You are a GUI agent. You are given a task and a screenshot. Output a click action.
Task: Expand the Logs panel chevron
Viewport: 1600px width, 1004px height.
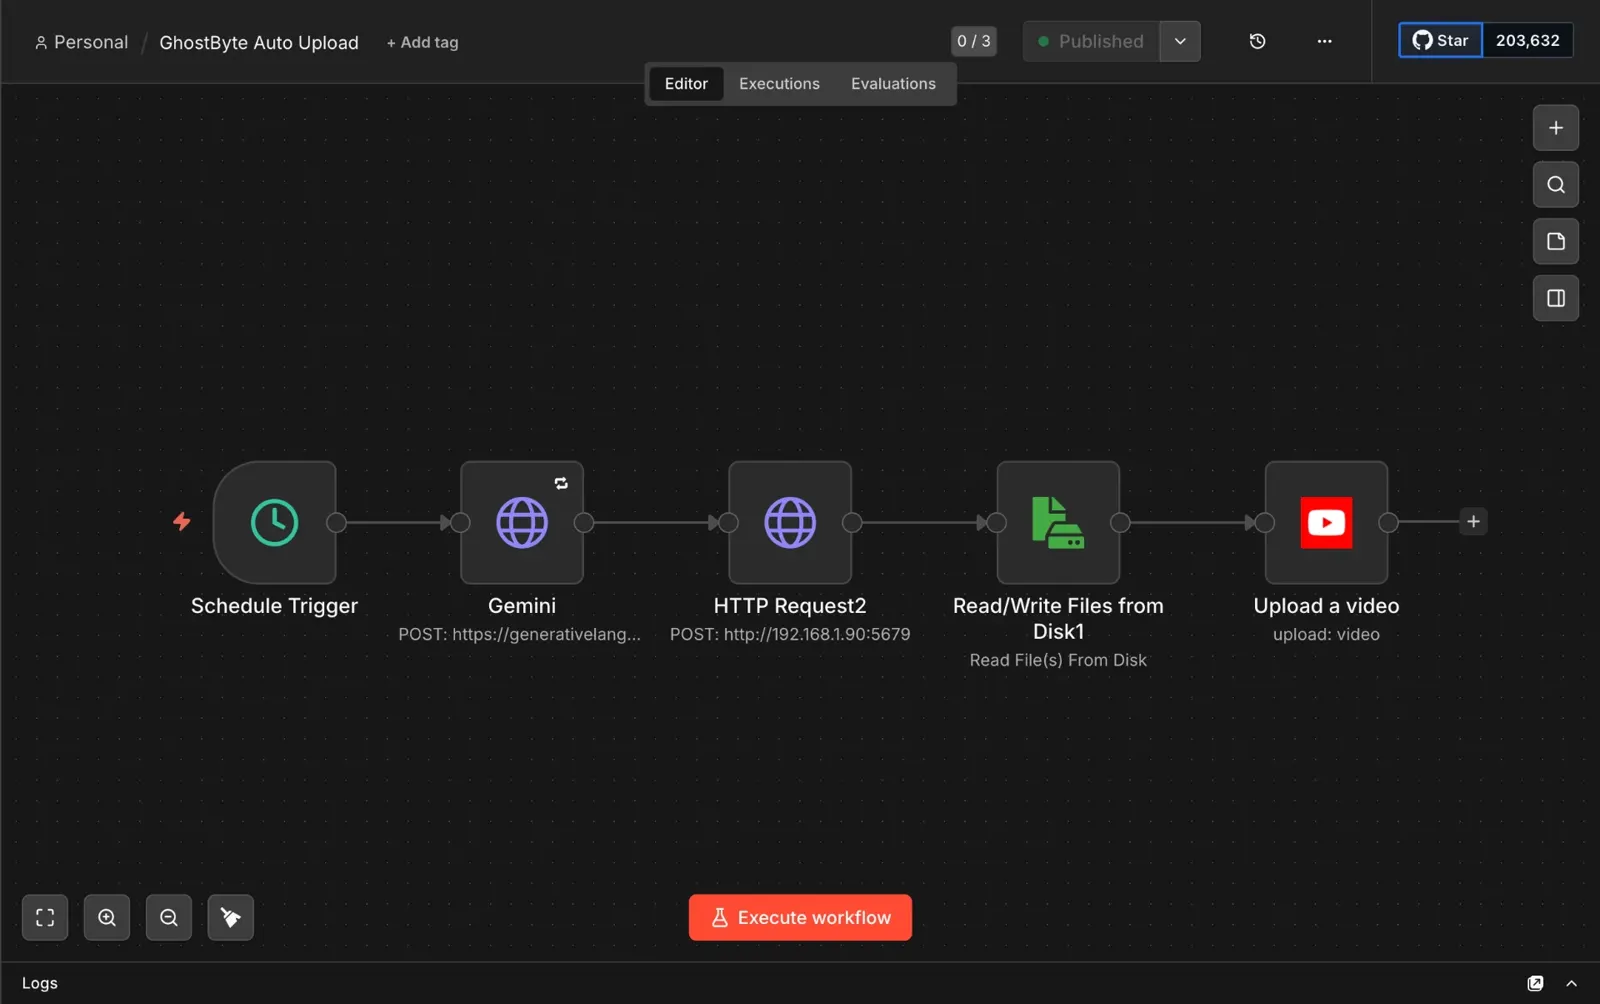tap(1571, 983)
